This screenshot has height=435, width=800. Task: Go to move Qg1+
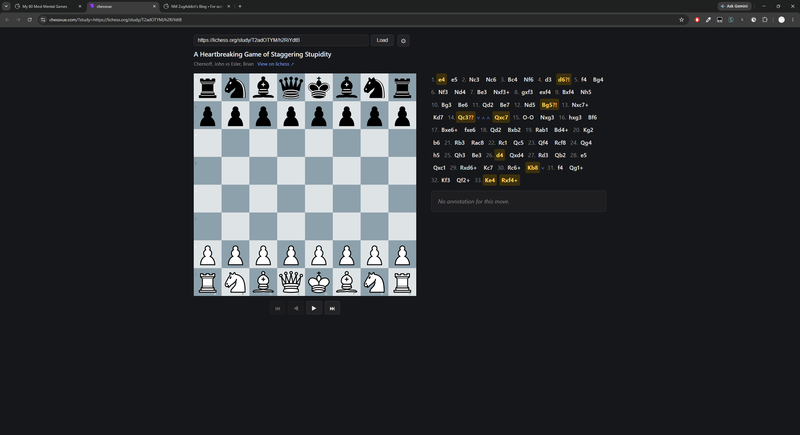576,168
